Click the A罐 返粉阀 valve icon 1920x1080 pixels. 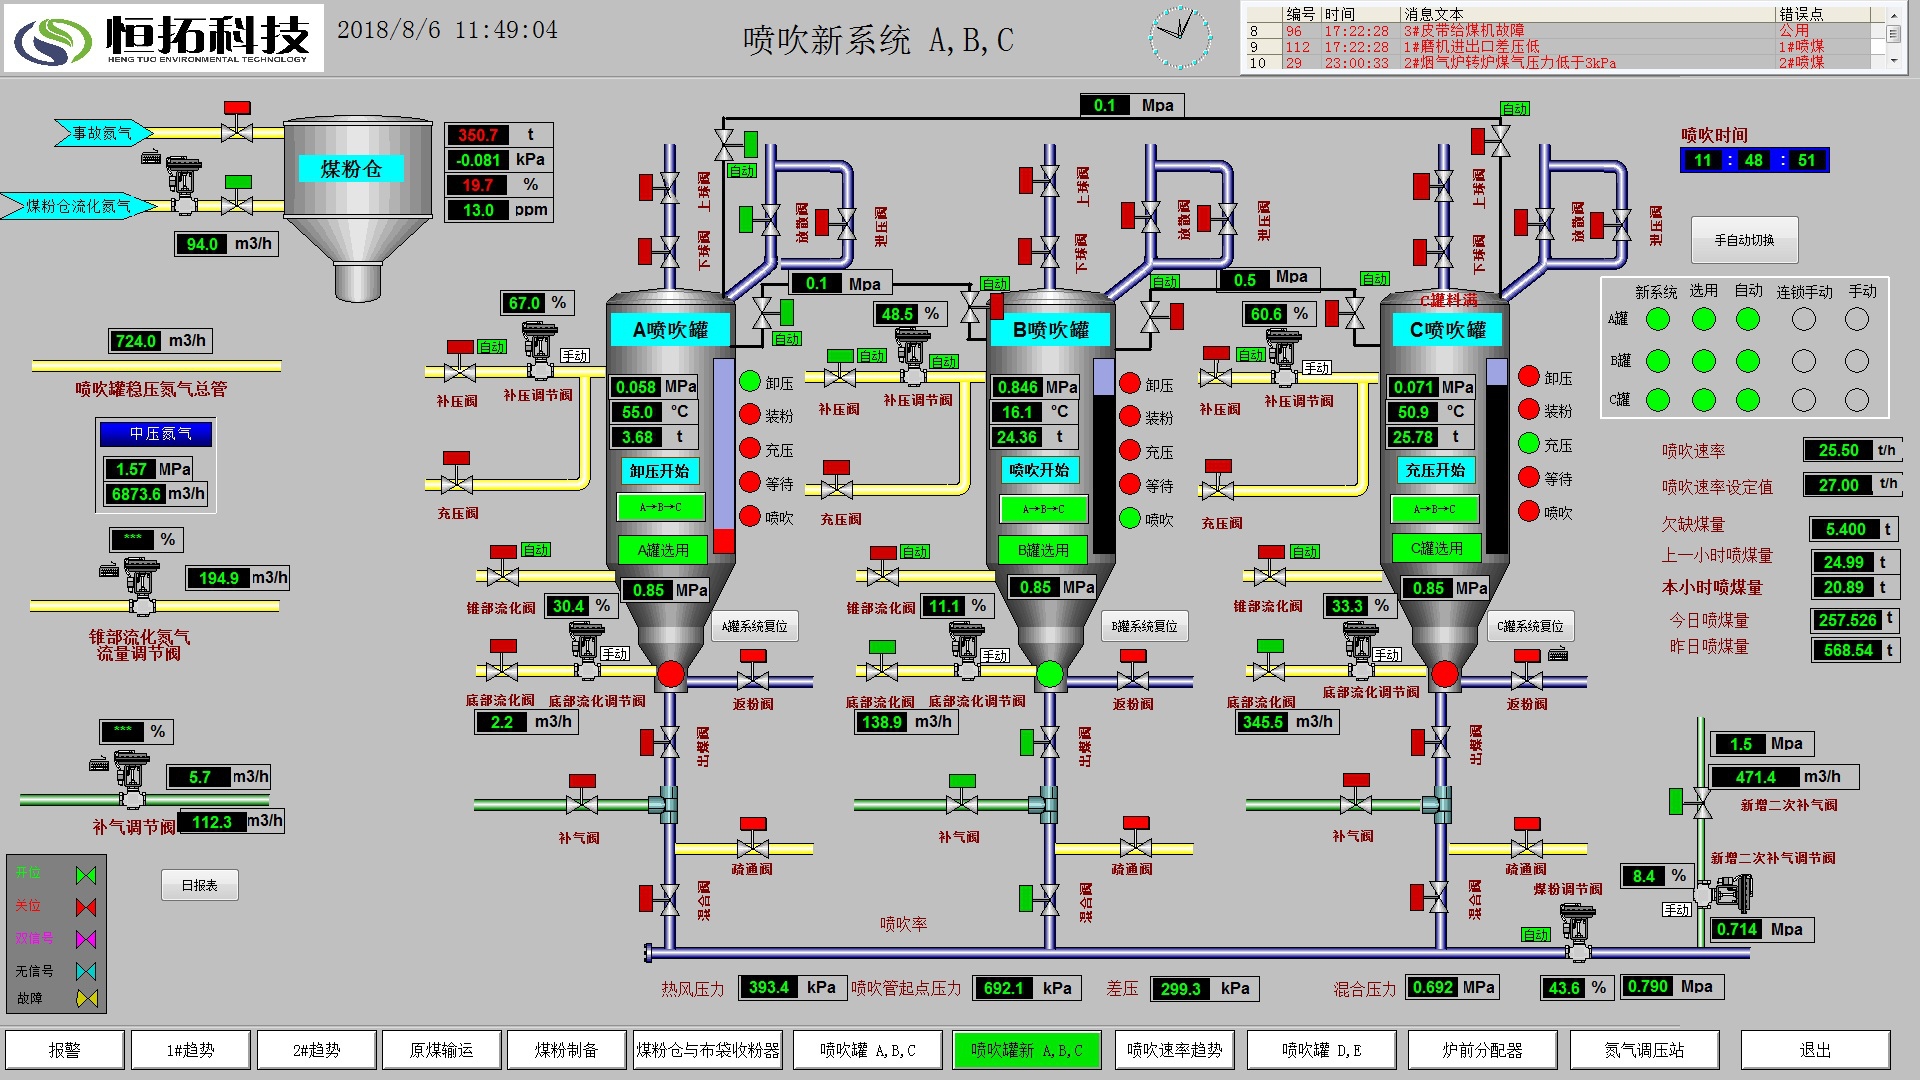(753, 672)
